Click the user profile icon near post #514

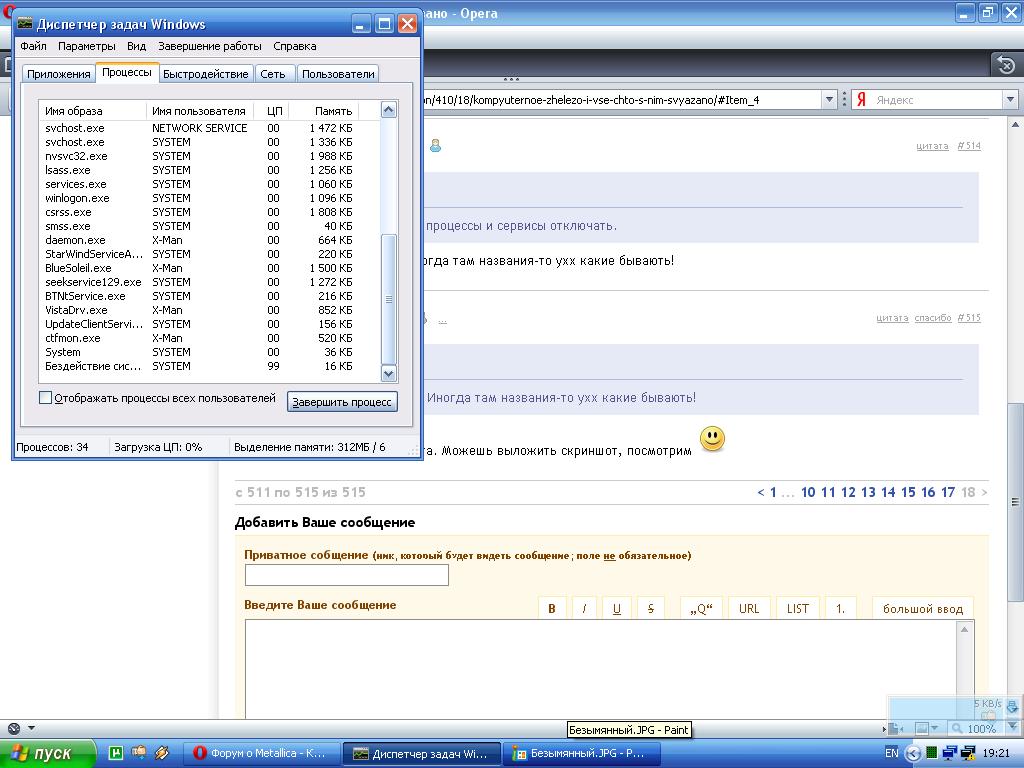click(436, 146)
